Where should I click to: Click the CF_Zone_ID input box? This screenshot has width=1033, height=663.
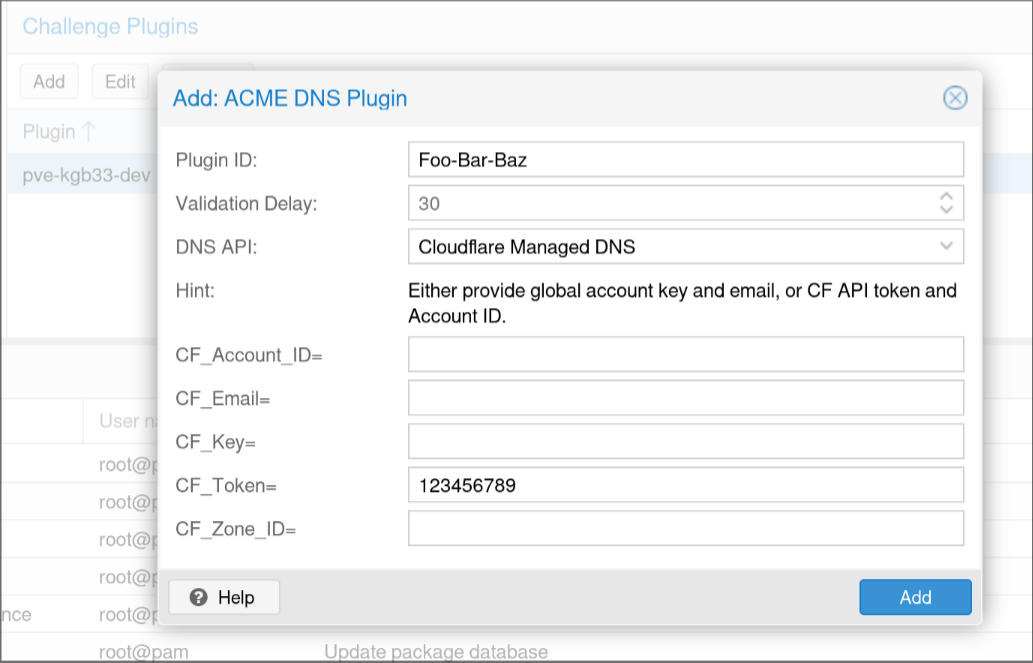coord(686,528)
